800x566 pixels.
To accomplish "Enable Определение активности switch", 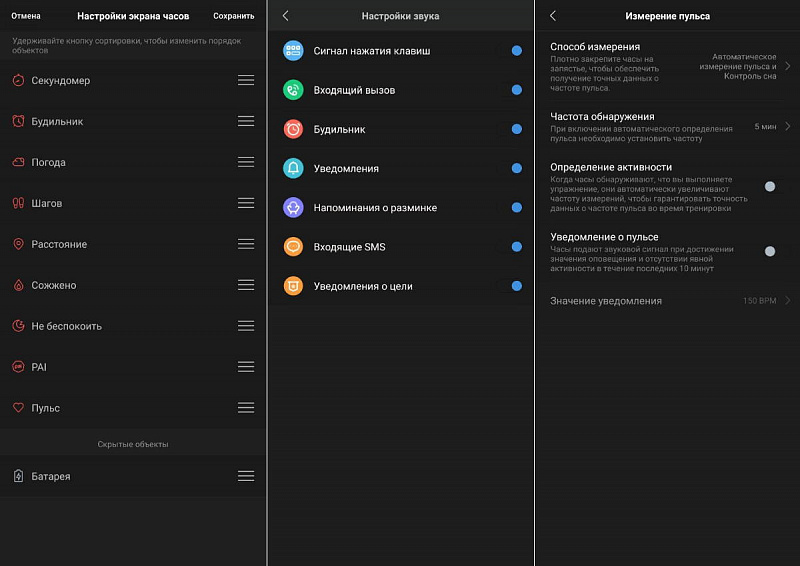I will click(770, 186).
